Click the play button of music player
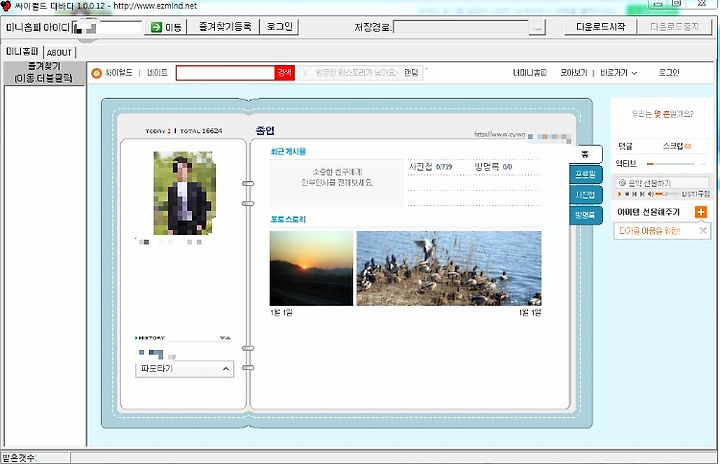 619,194
